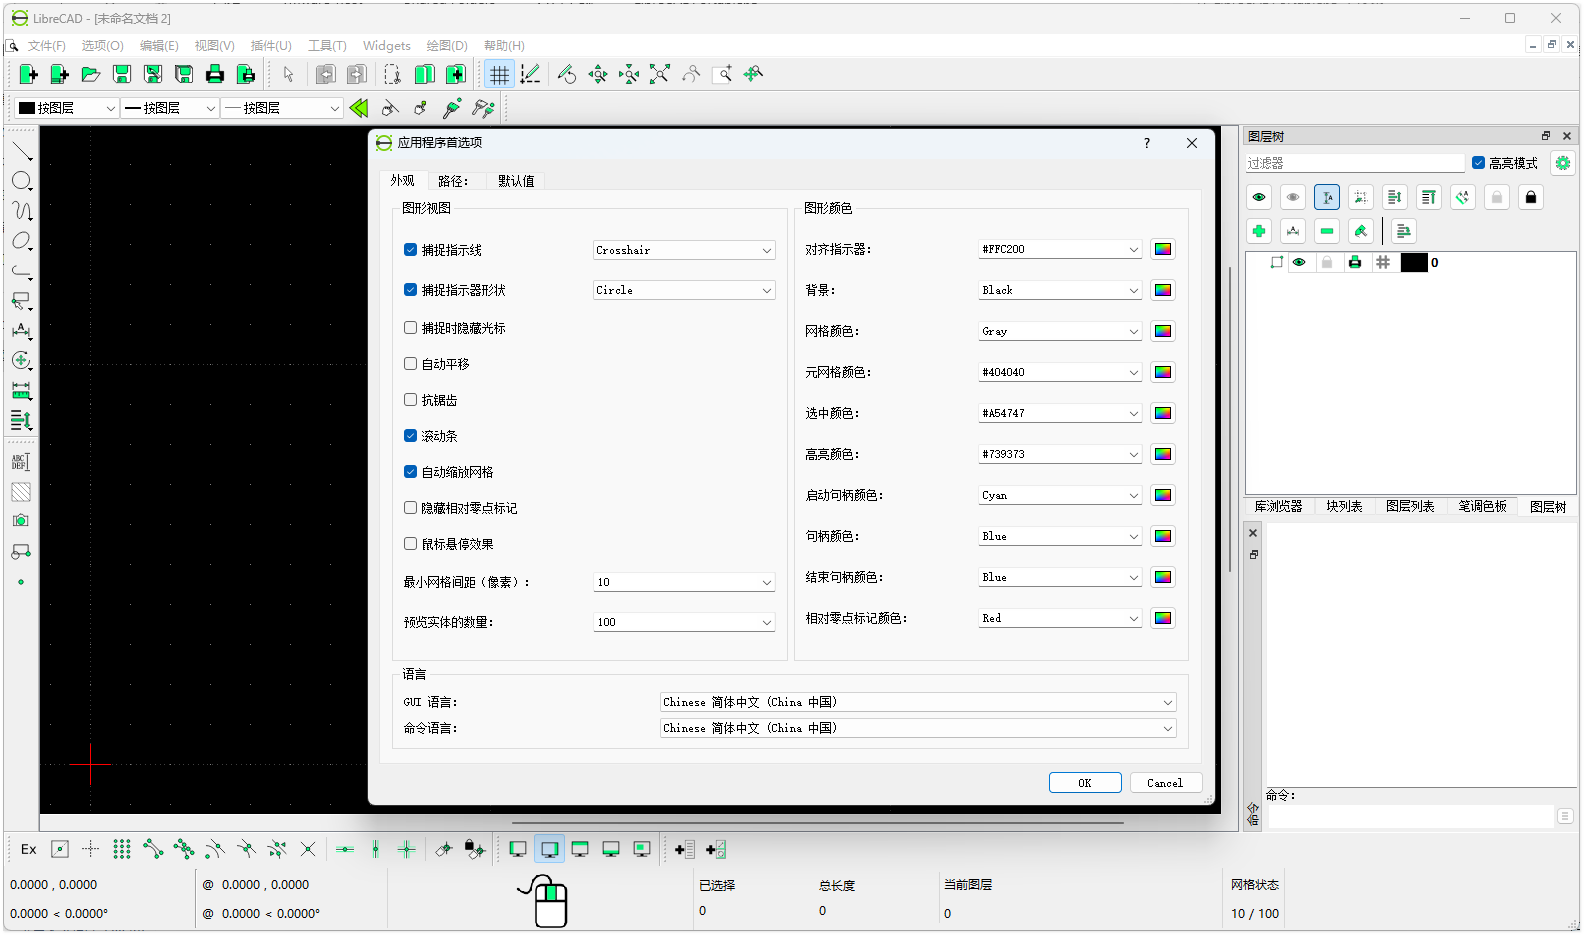The width and height of the screenshot is (1584, 935).
Task: Open the Widgets menu
Action: [x=386, y=46]
